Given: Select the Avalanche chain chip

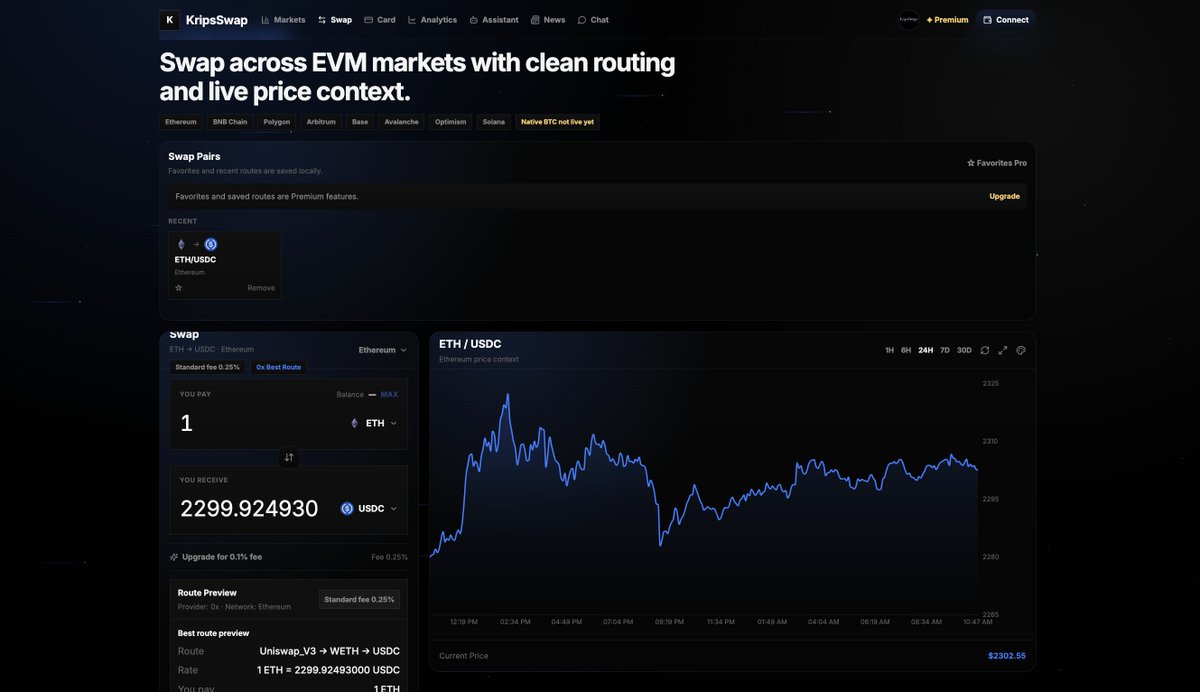Looking at the screenshot, I should 401,122.
